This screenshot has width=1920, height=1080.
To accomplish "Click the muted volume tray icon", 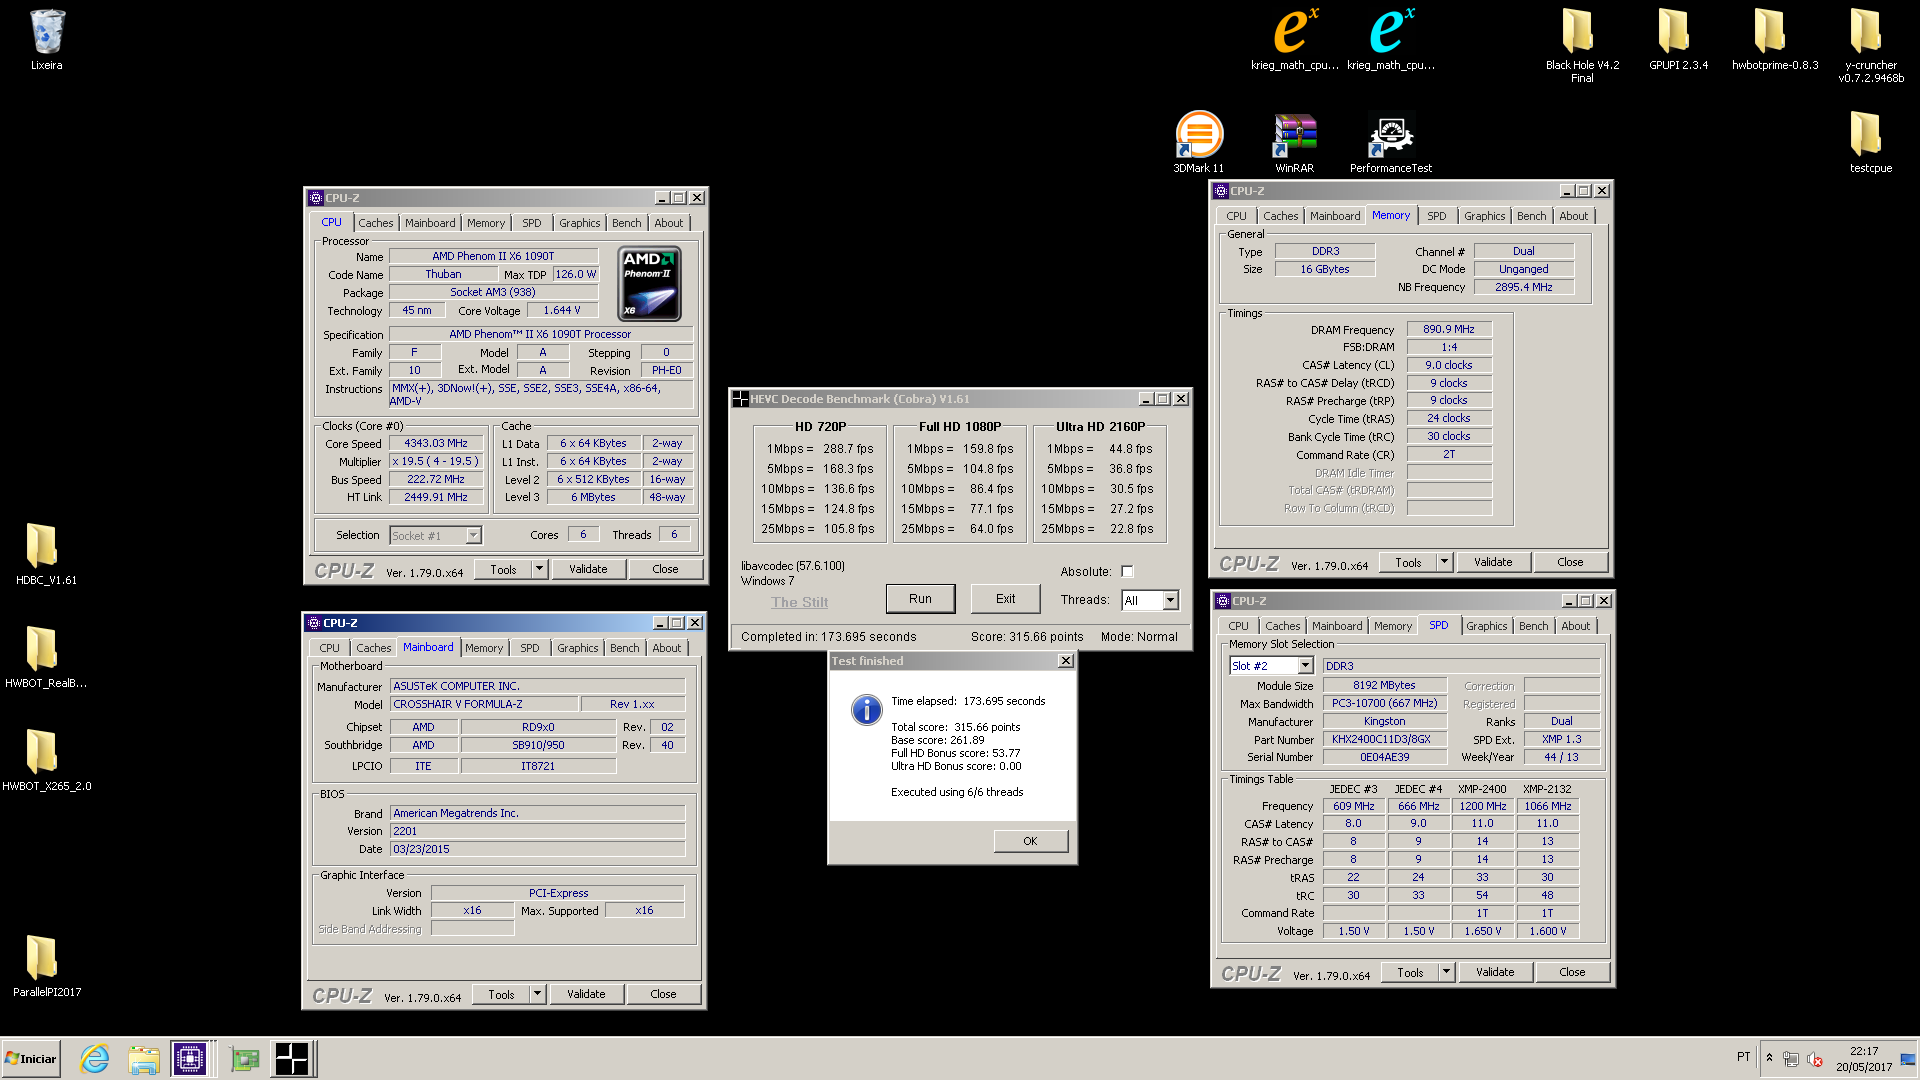I will 1815,1060.
